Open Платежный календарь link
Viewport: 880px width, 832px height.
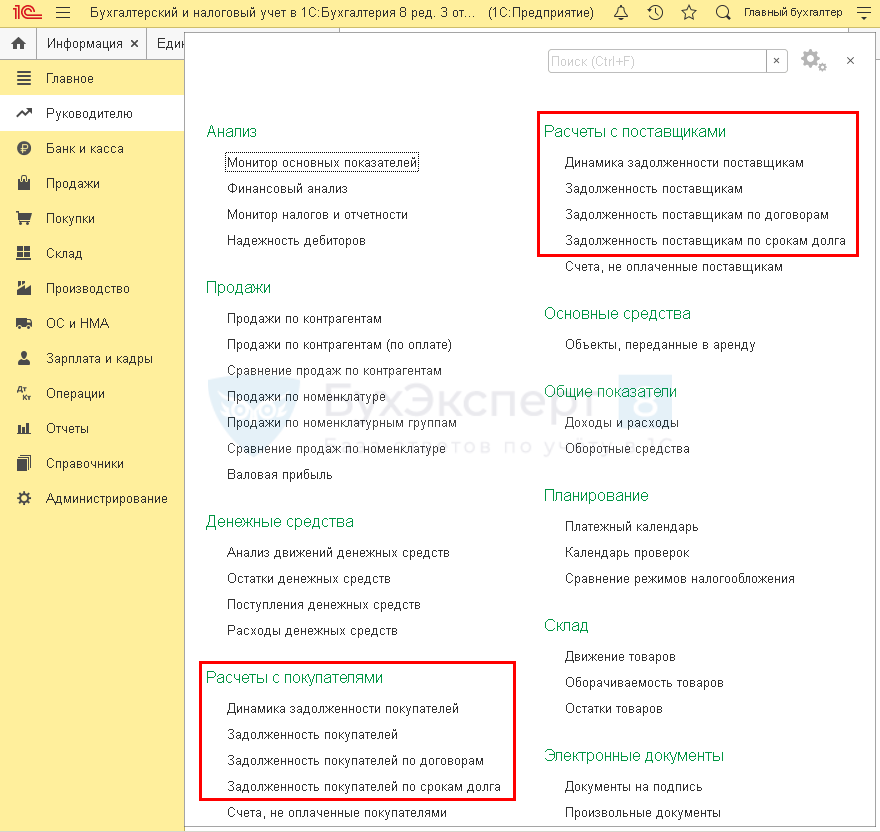(631, 526)
